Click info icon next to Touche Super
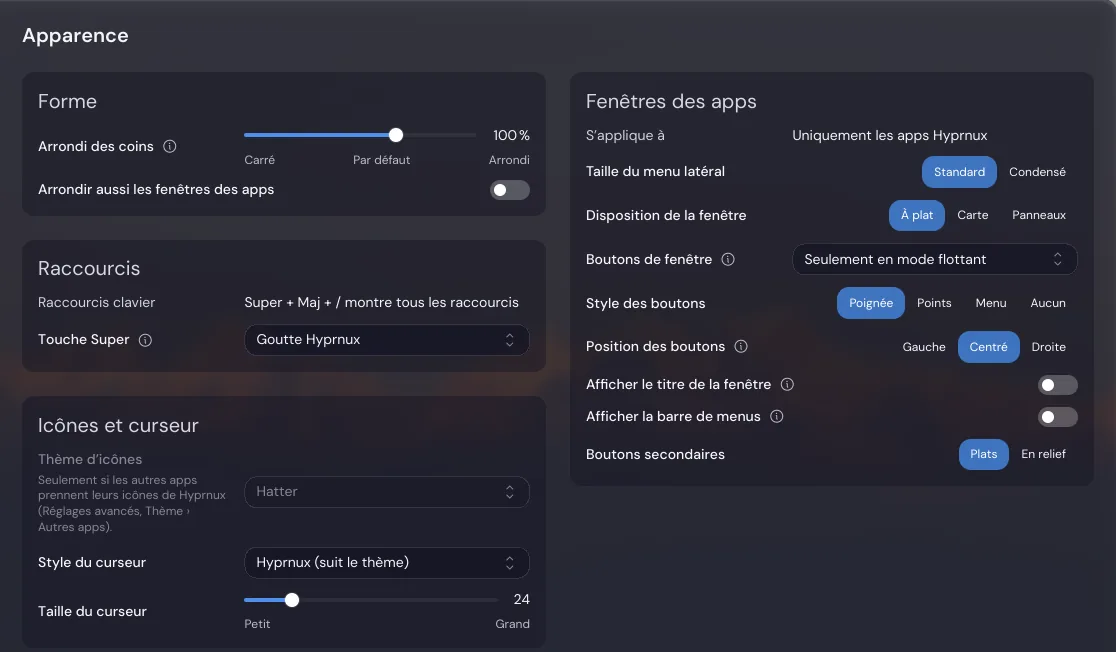 pos(145,340)
